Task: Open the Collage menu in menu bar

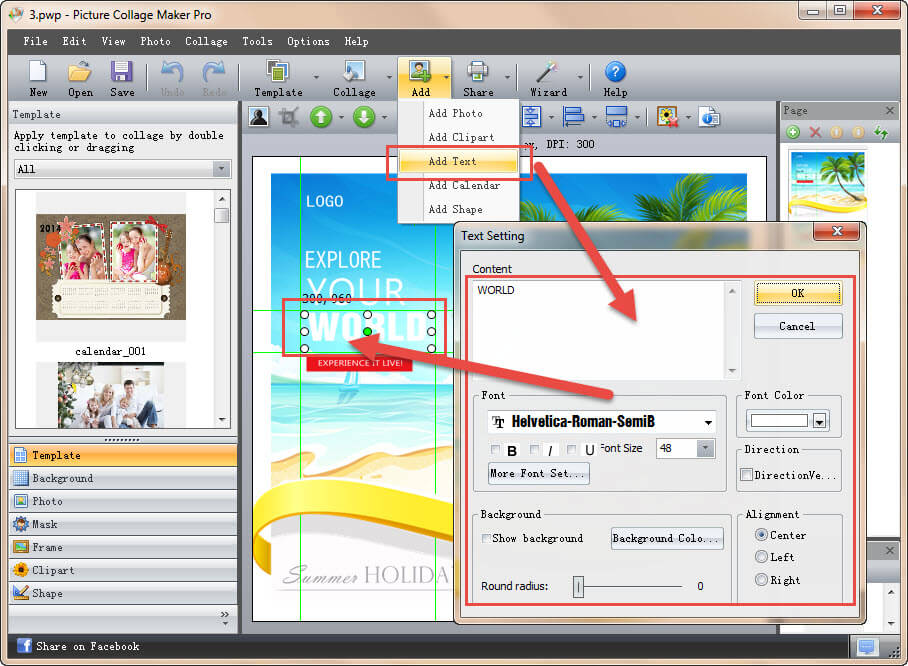Action: [206, 41]
